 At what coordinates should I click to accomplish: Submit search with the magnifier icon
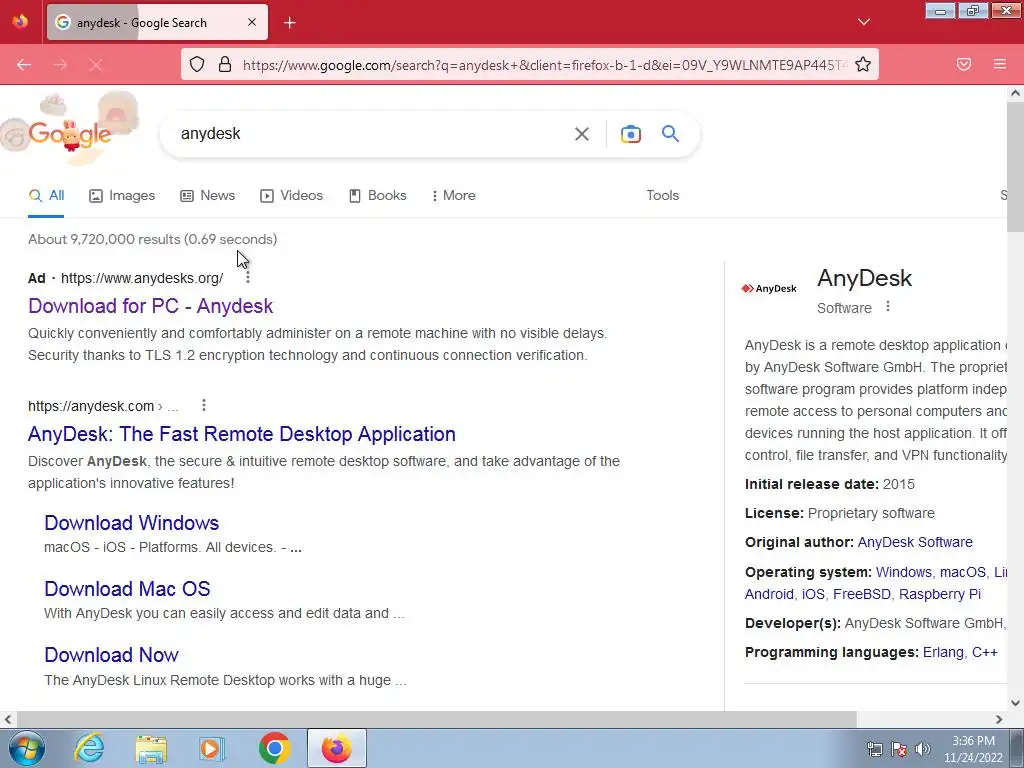[670, 134]
